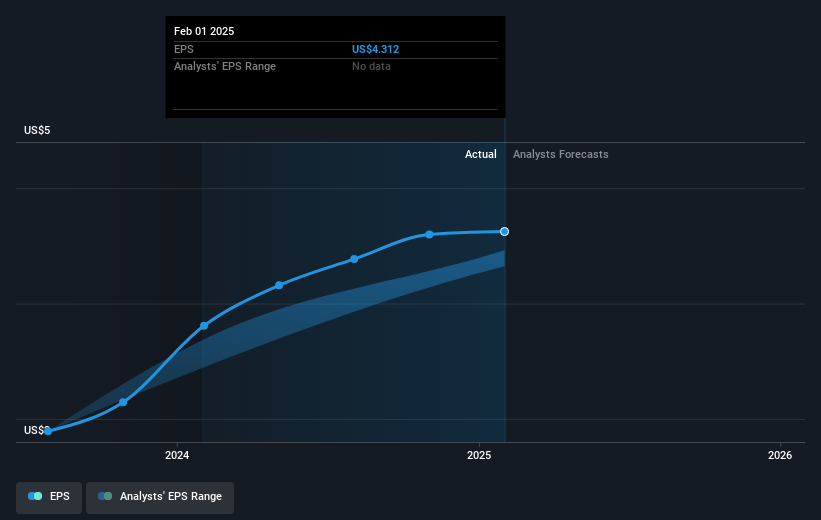Click the No data value in tooltip
This screenshot has width=821, height=520.
pos(371,66)
